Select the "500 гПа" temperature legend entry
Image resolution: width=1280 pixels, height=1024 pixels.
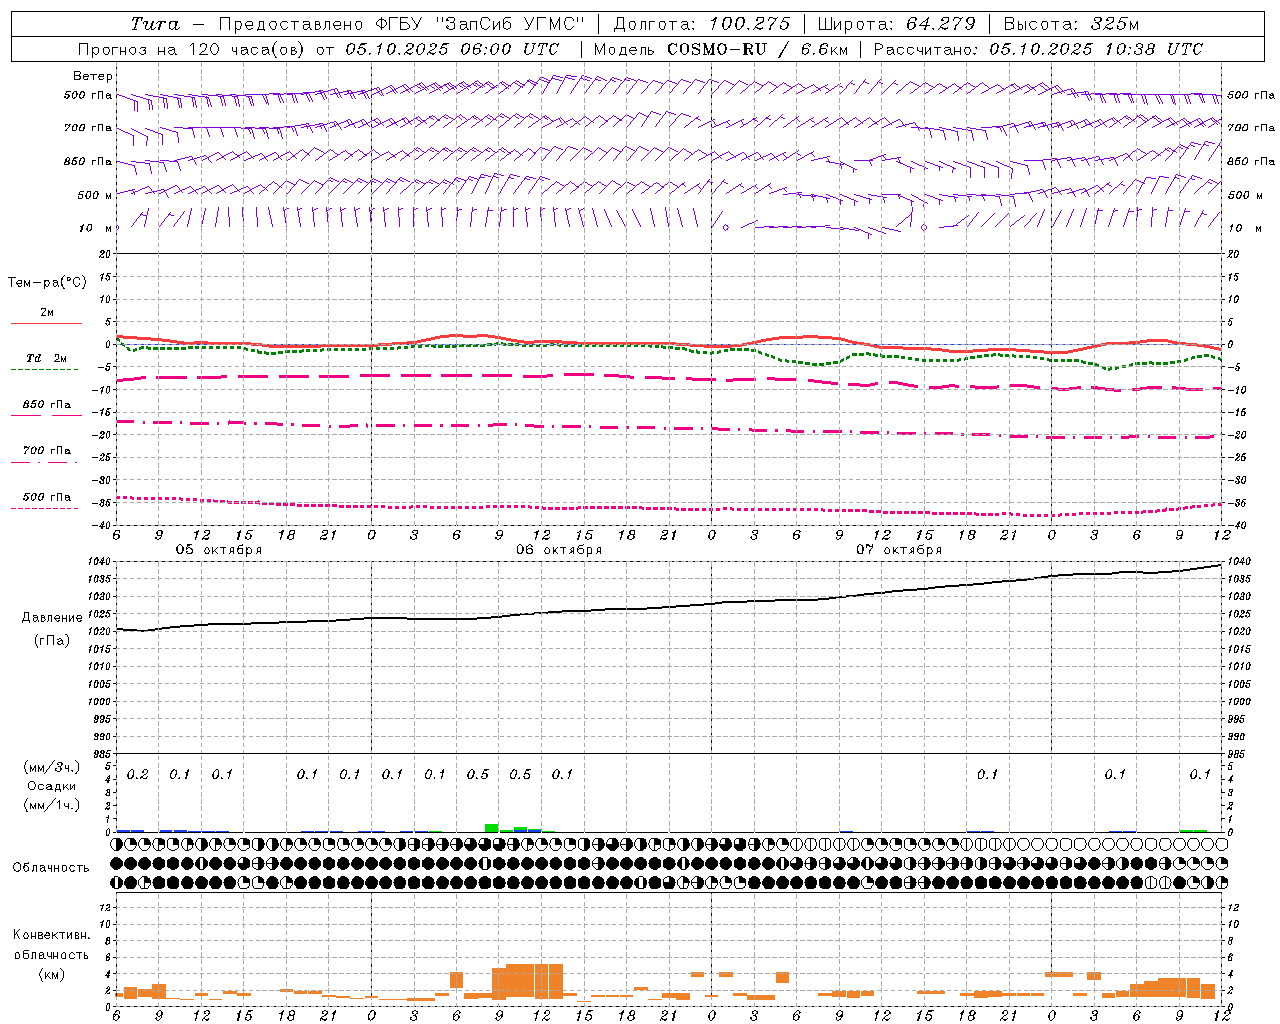[x=47, y=497]
